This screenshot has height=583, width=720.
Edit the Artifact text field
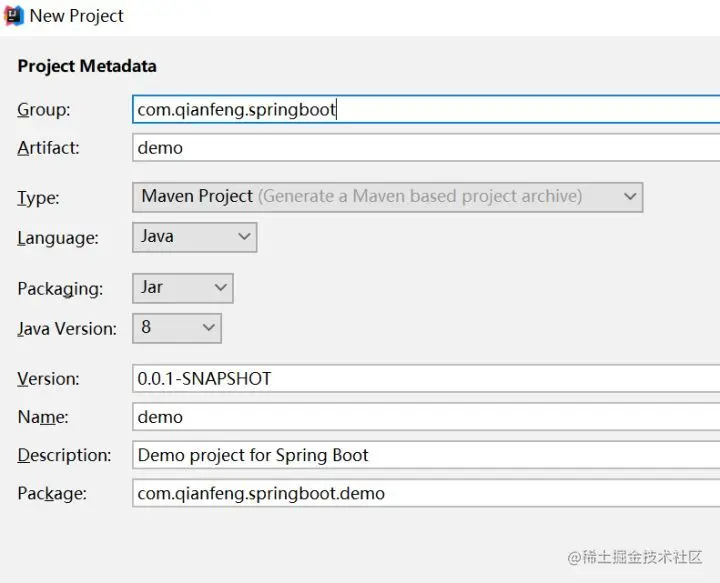pyautogui.click(x=426, y=148)
